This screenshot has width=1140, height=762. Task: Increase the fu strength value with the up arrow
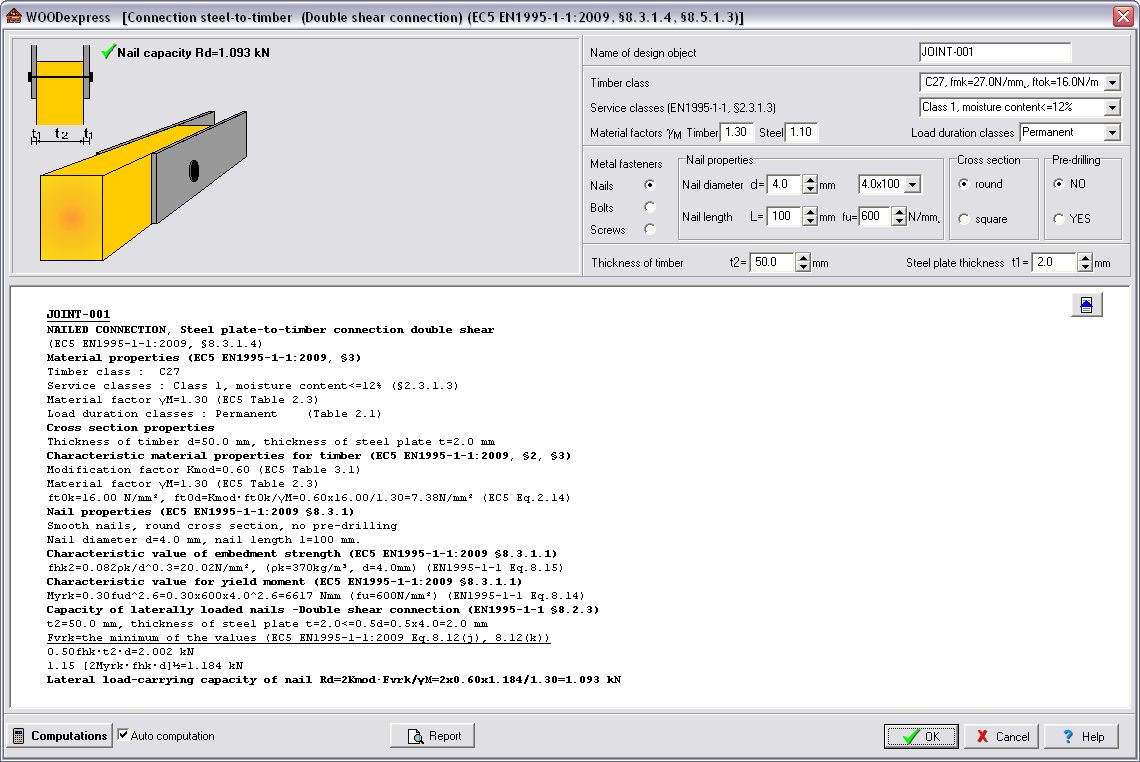pyautogui.click(x=899, y=212)
